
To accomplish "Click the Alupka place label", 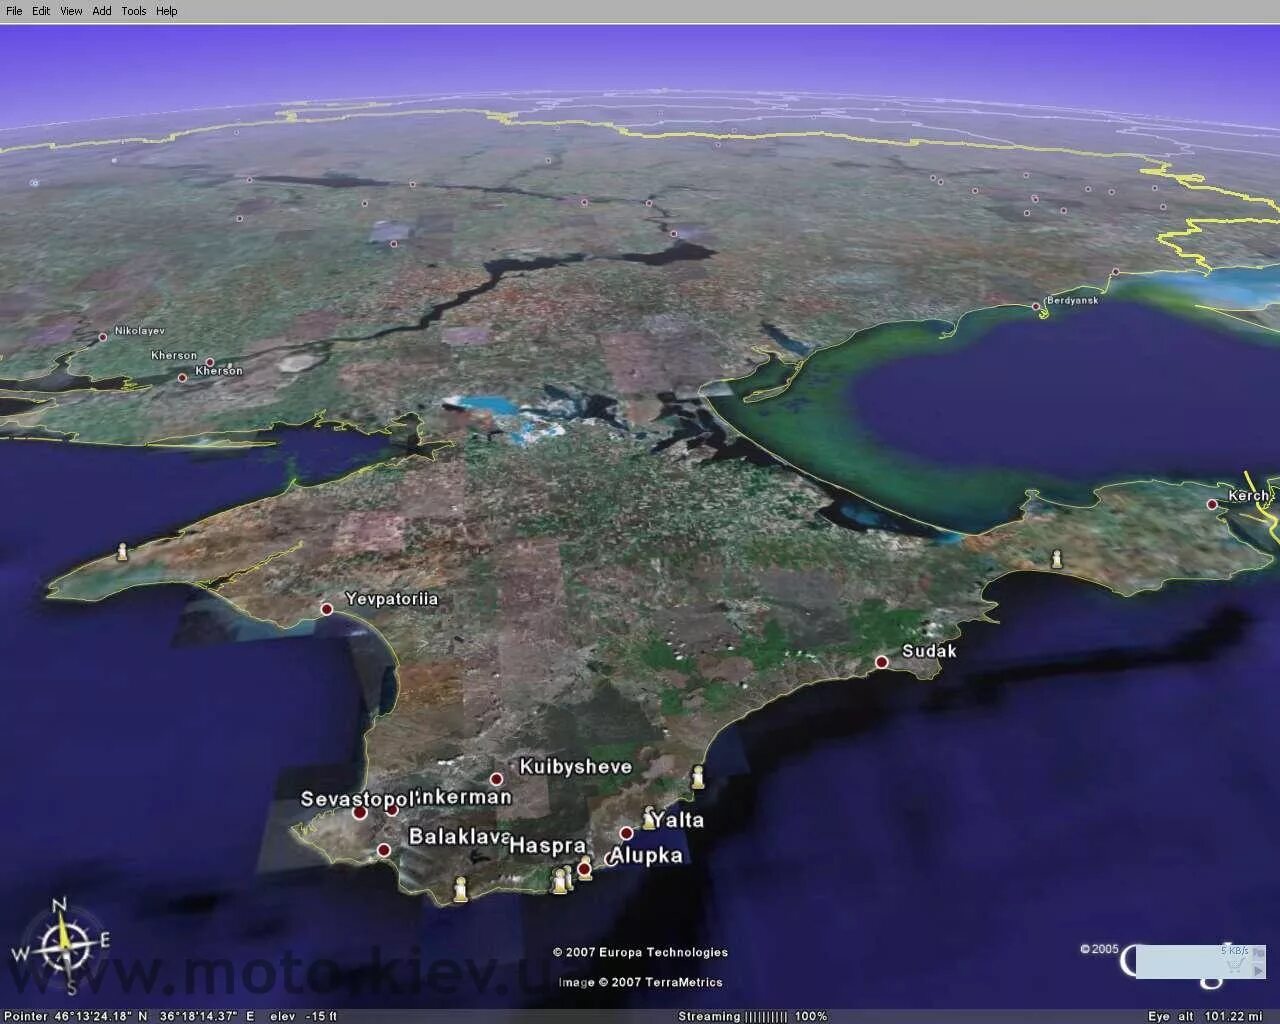I will pos(646,856).
